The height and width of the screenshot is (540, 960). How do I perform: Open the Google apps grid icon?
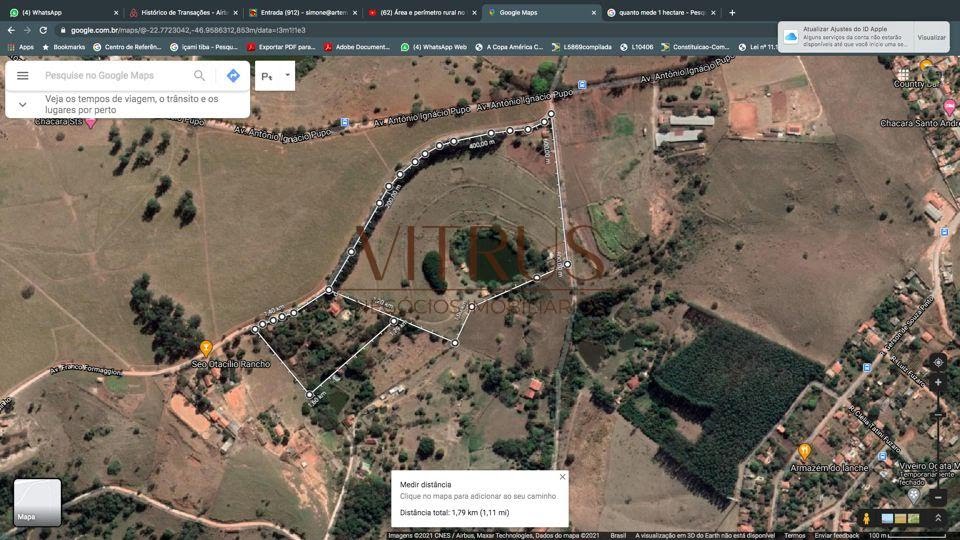tap(904, 75)
